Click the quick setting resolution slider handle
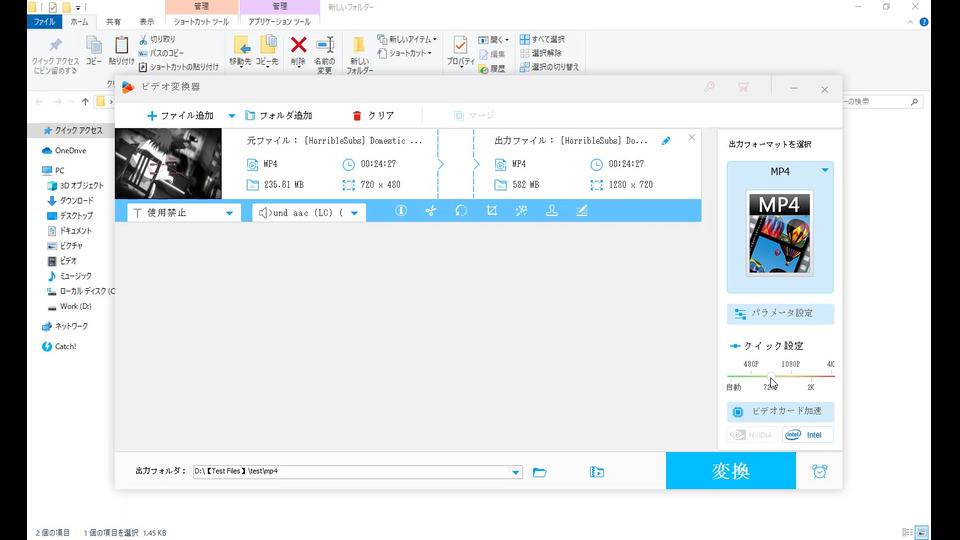This screenshot has width=960, height=540. (x=770, y=376)
